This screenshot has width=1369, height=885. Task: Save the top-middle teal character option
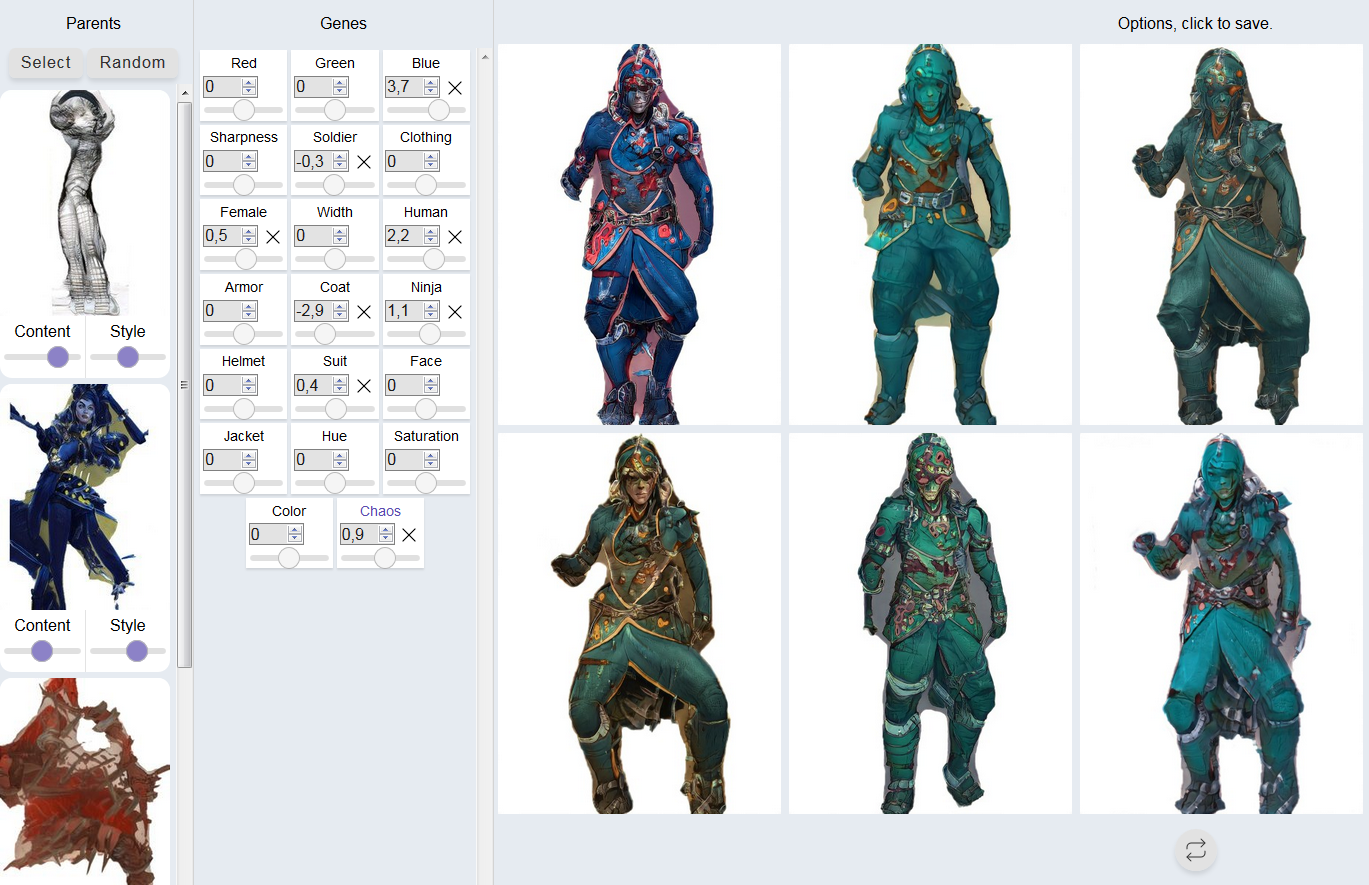coord(930,234)
